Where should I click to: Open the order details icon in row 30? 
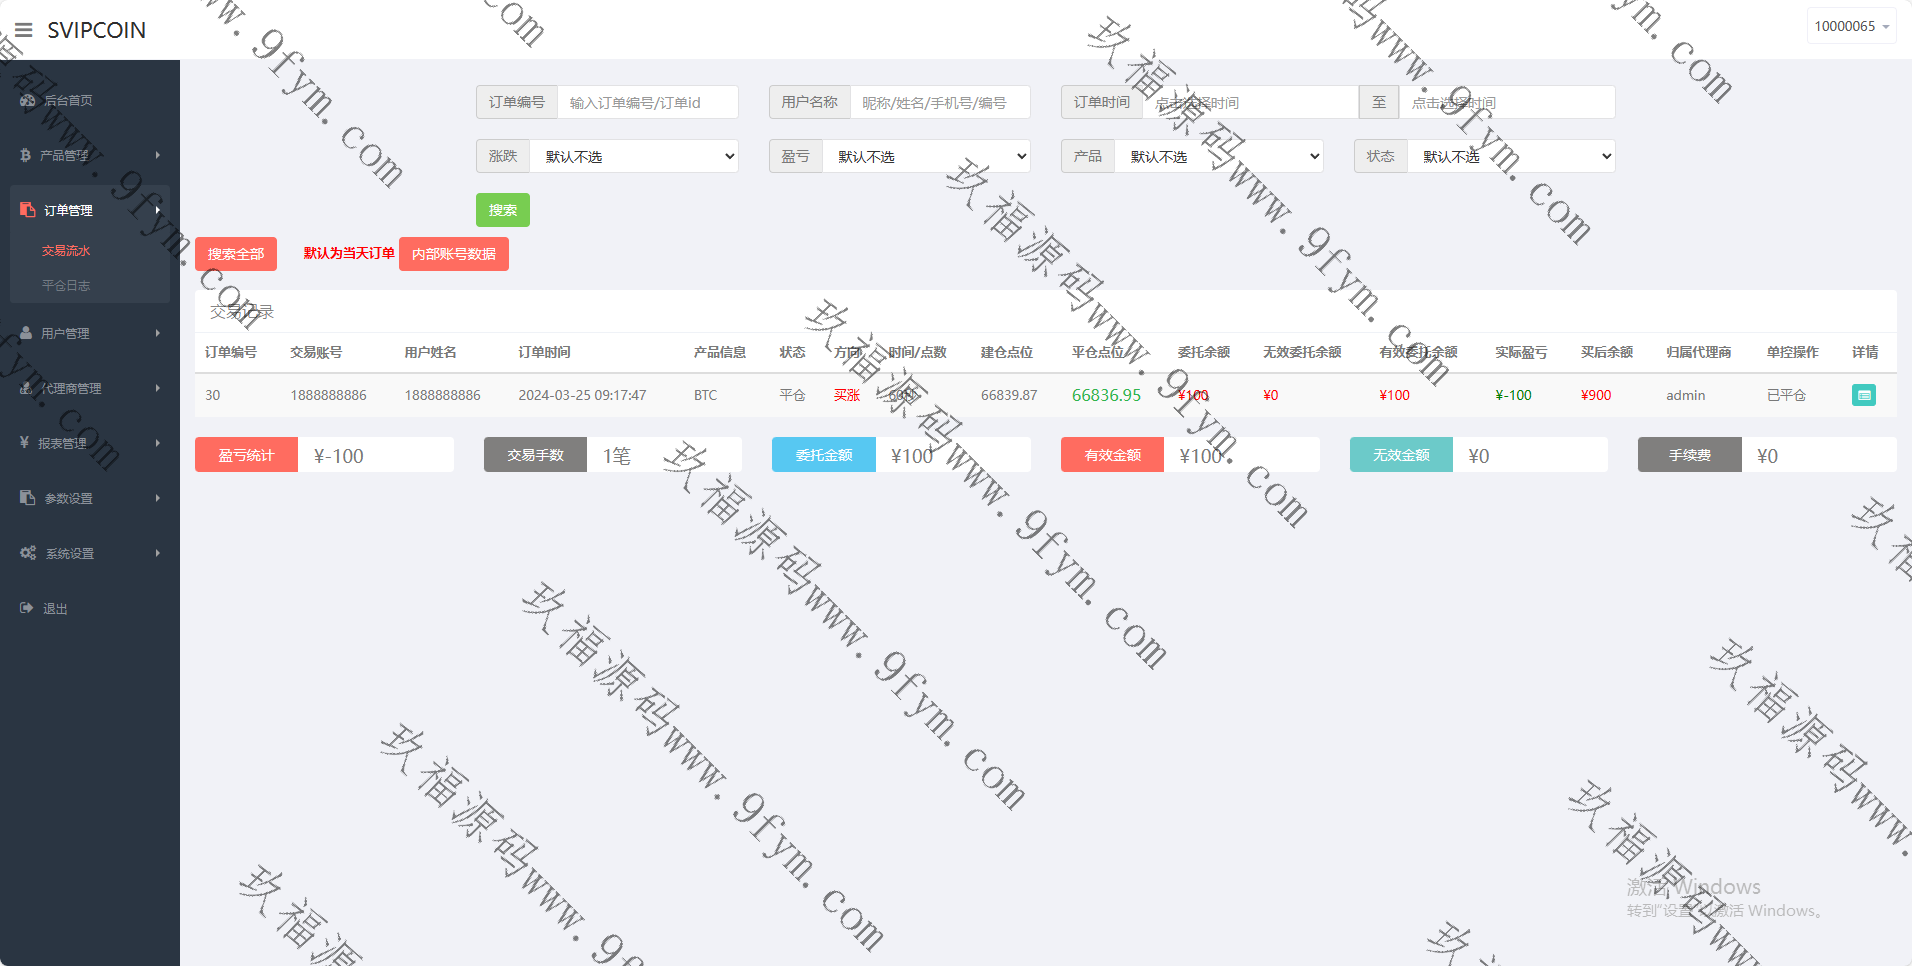1863,395
